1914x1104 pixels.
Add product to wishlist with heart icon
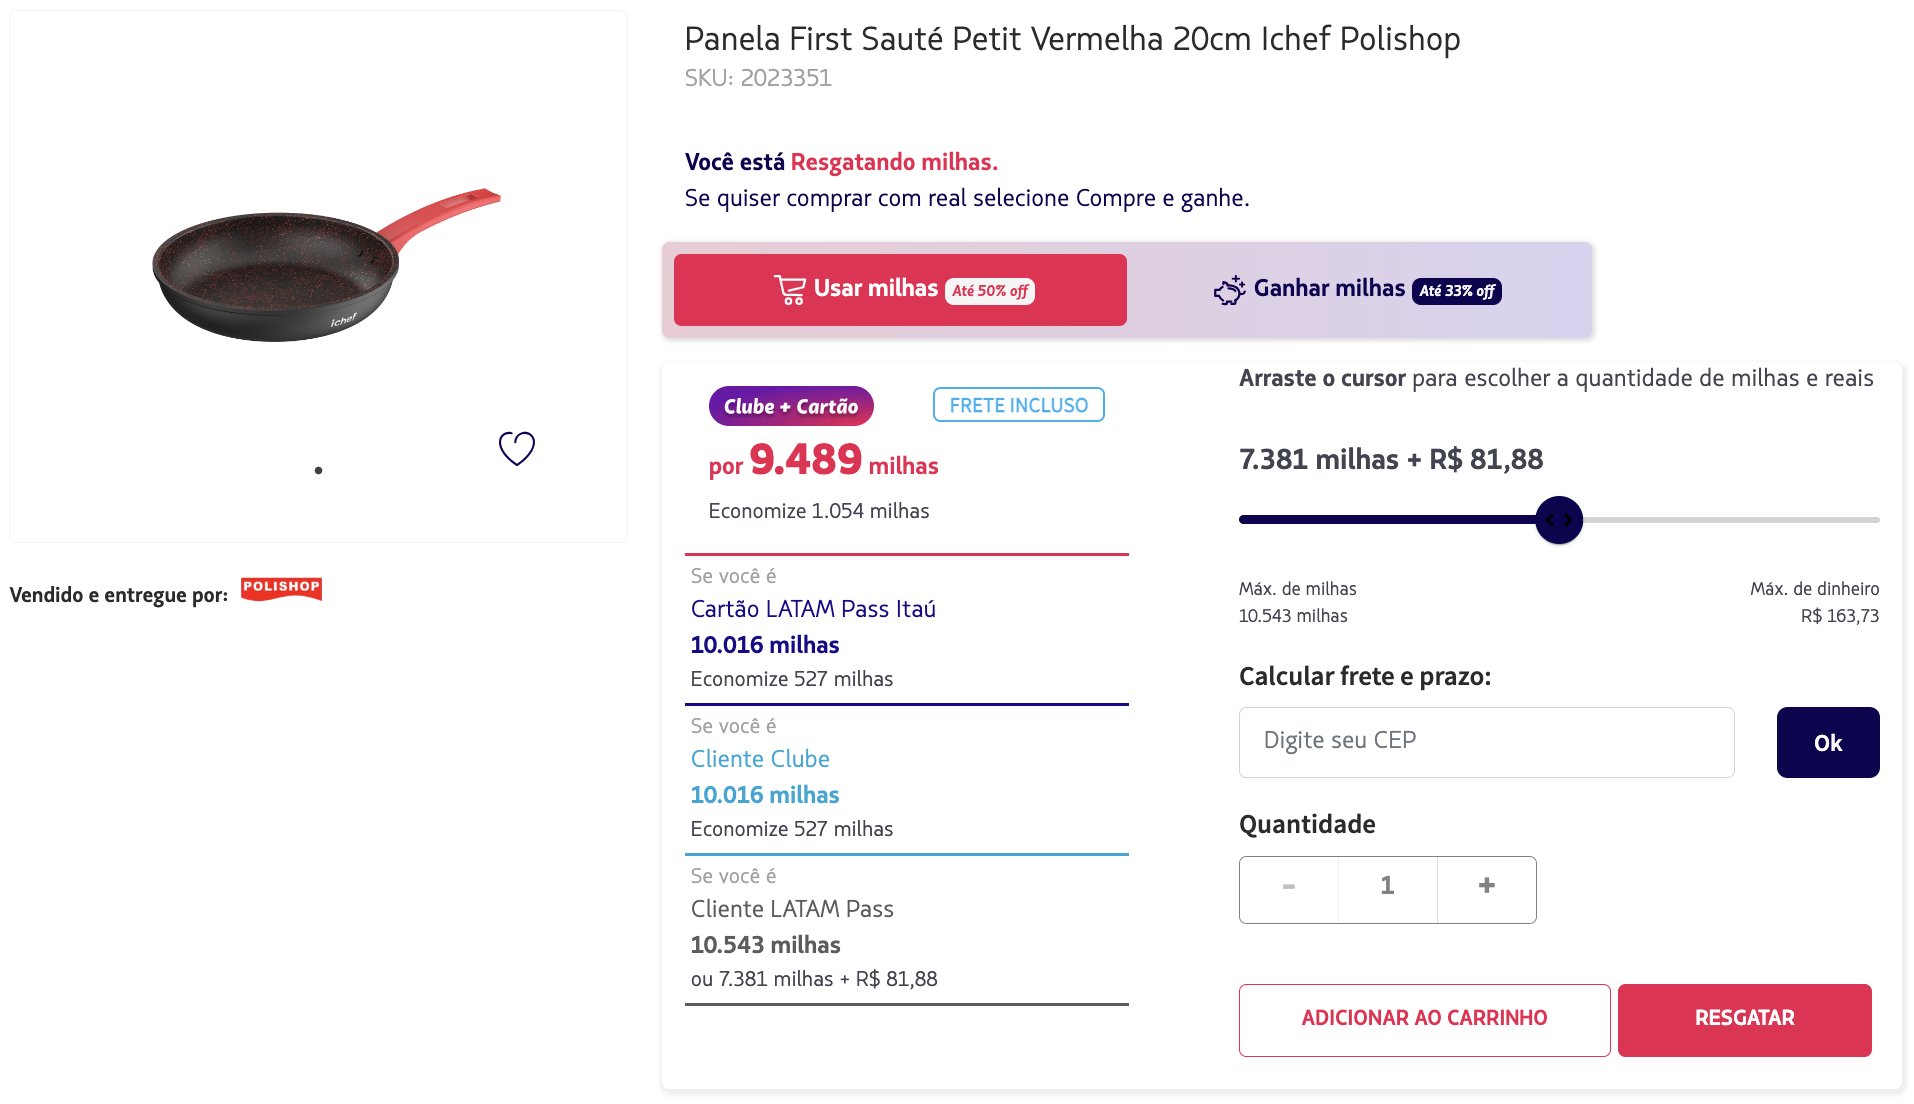click(x=517, y=448)
